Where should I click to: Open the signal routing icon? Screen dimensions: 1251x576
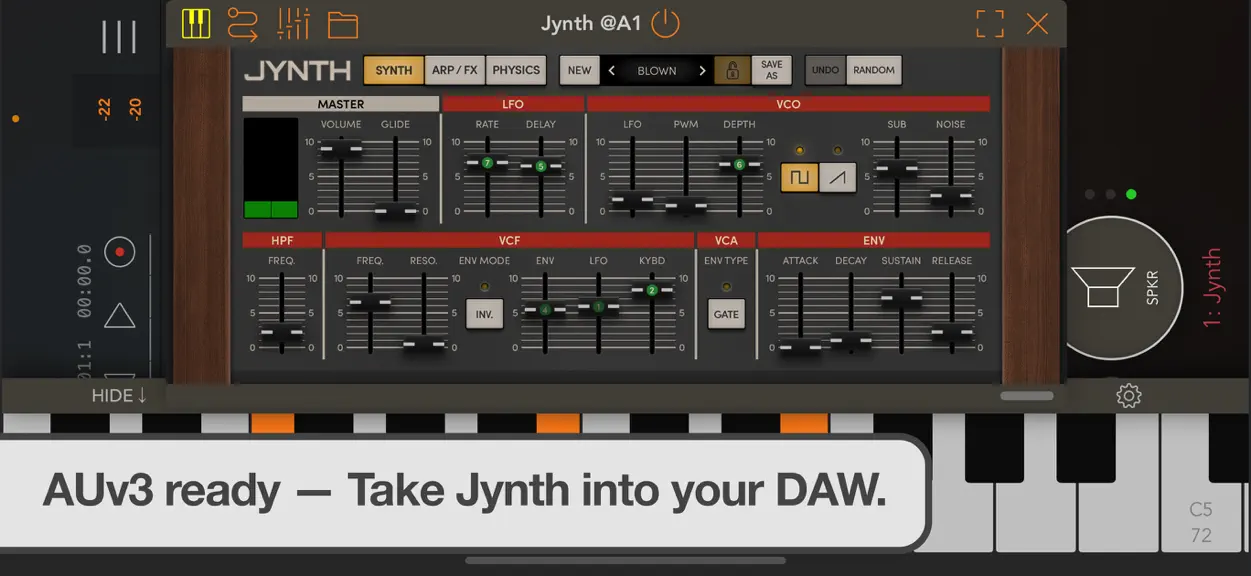243,23
